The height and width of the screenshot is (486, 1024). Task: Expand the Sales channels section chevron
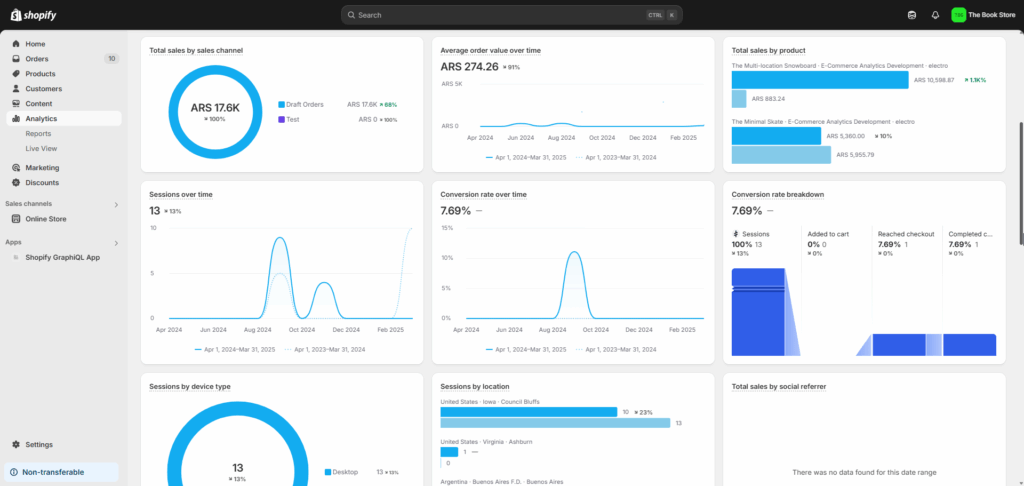tap(116, 204)
